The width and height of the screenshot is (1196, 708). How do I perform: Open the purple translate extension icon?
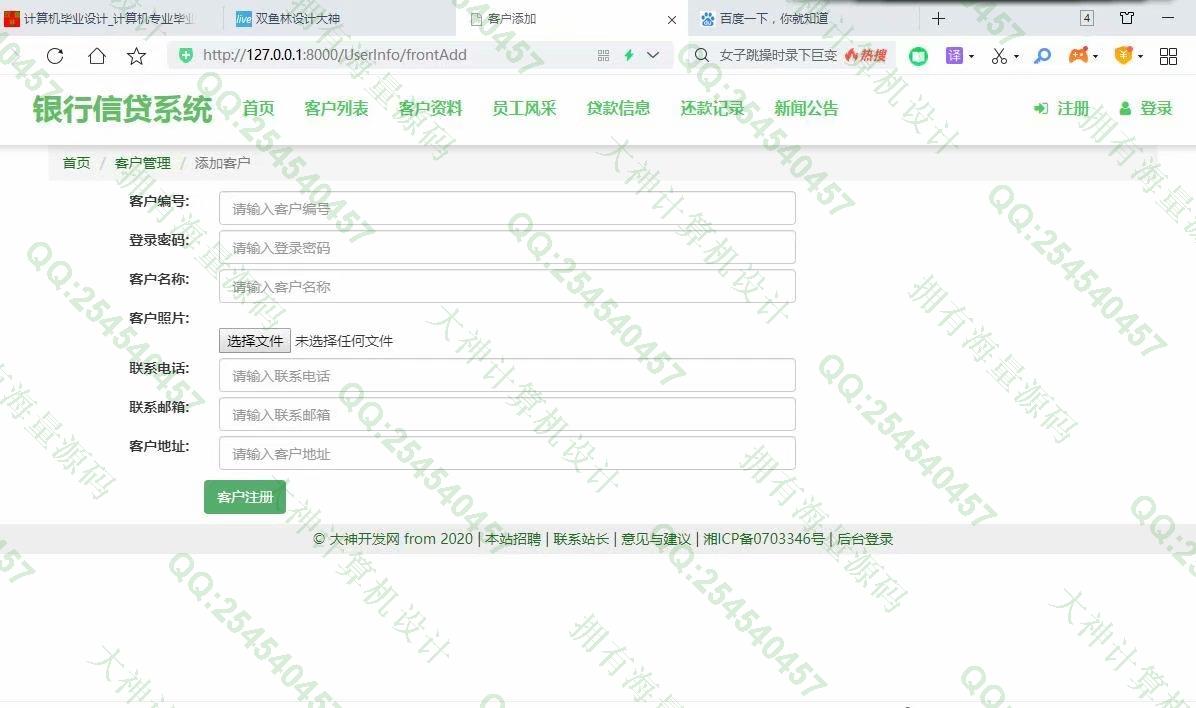coord(954,55)
